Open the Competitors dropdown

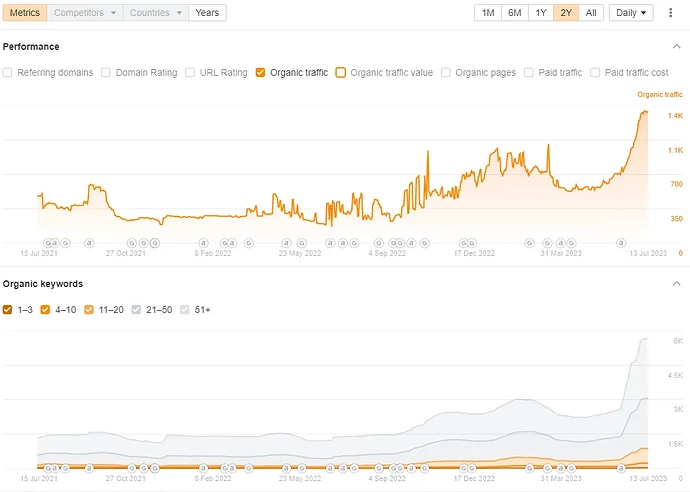[85, 13]
